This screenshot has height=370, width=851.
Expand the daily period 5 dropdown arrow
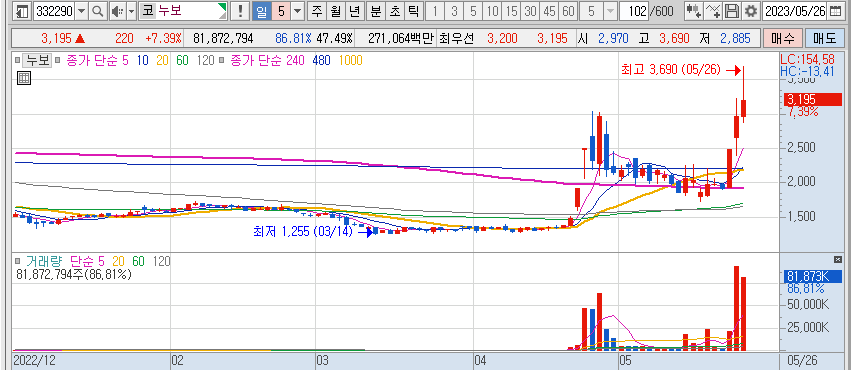click(x=298, y=11)
